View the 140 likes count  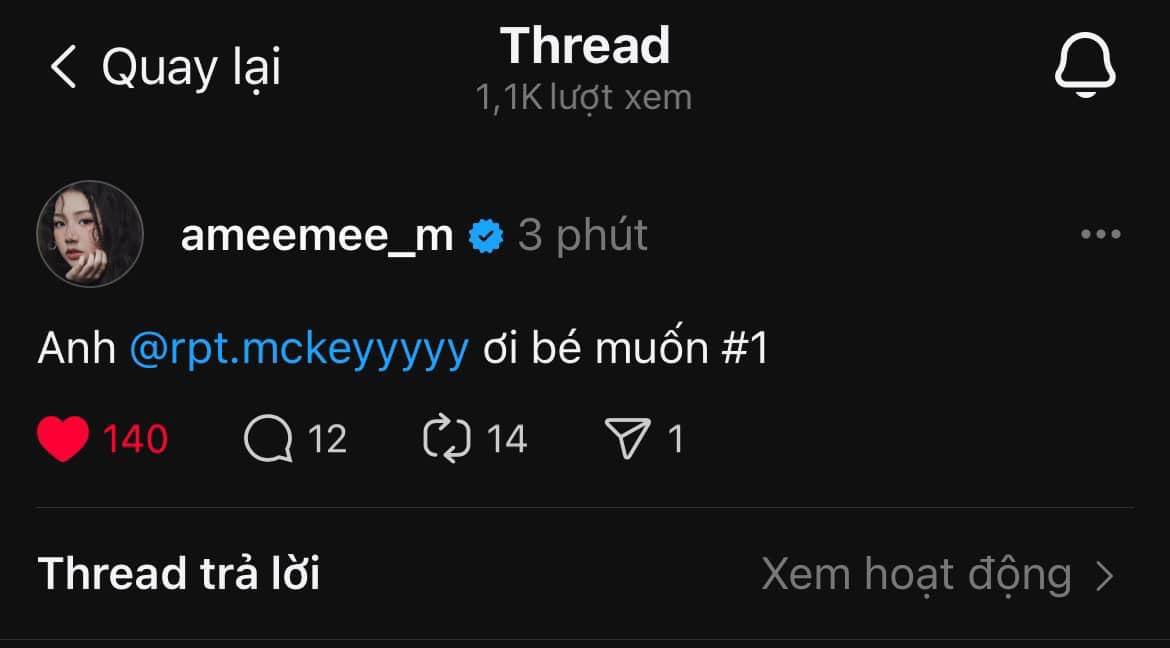[x=136, y=440]
